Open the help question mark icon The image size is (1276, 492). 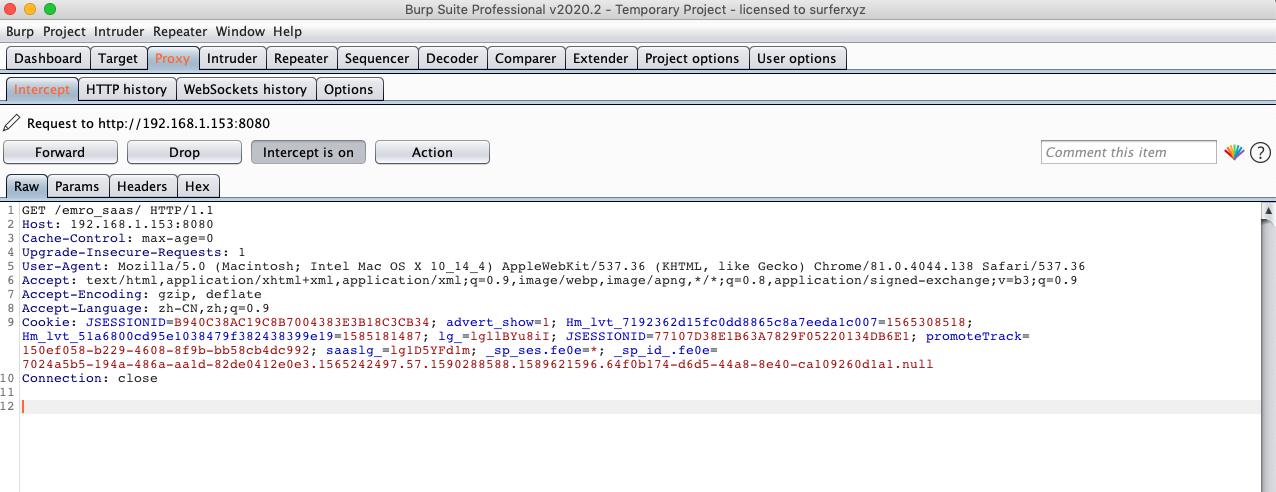tap(1261, 153)
